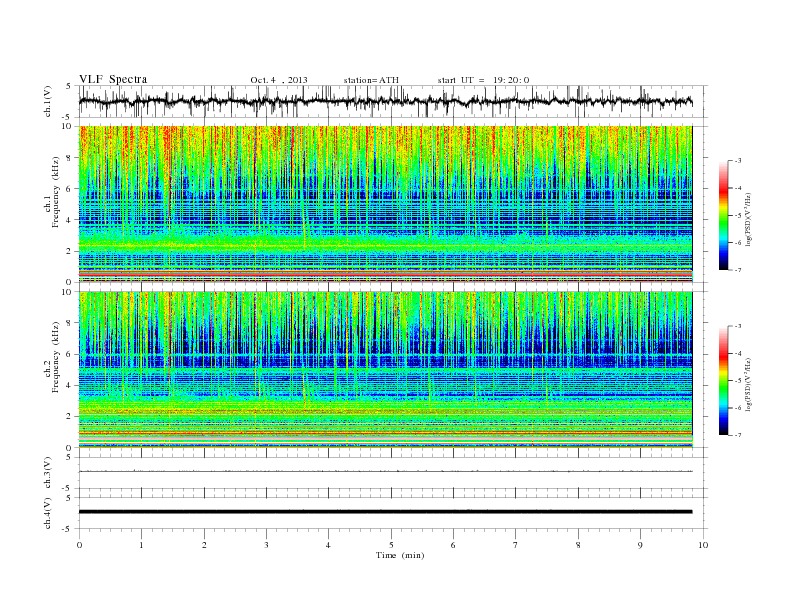Click the ch.2 'Frequency (kHz)' axis label
Screen dimensions: 792x612
pos(56,356)
